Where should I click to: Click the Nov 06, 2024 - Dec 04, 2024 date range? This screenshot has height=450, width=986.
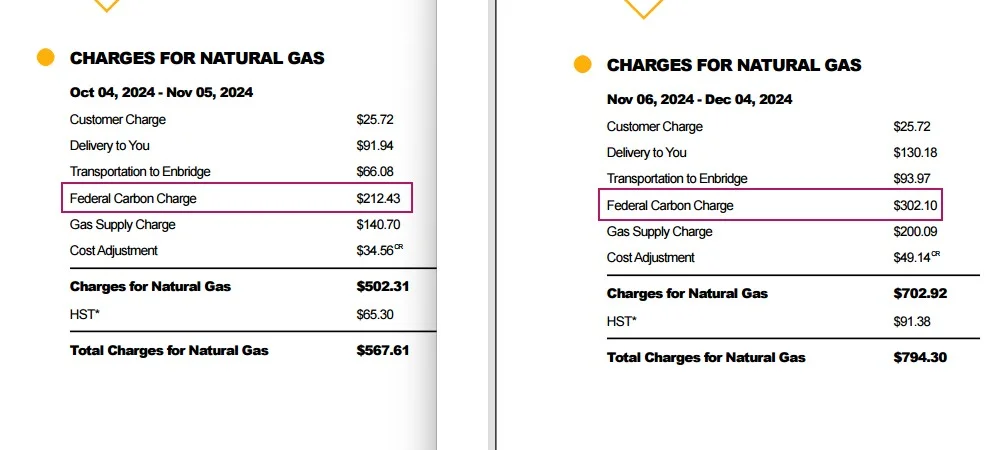[x=699, y=99]
